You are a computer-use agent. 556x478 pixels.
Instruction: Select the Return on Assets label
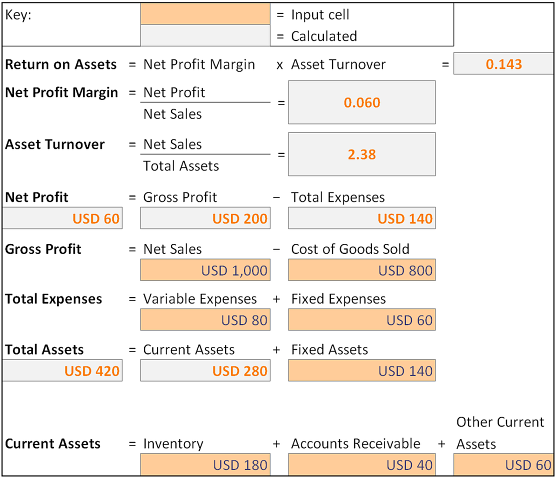pos(61,64)
